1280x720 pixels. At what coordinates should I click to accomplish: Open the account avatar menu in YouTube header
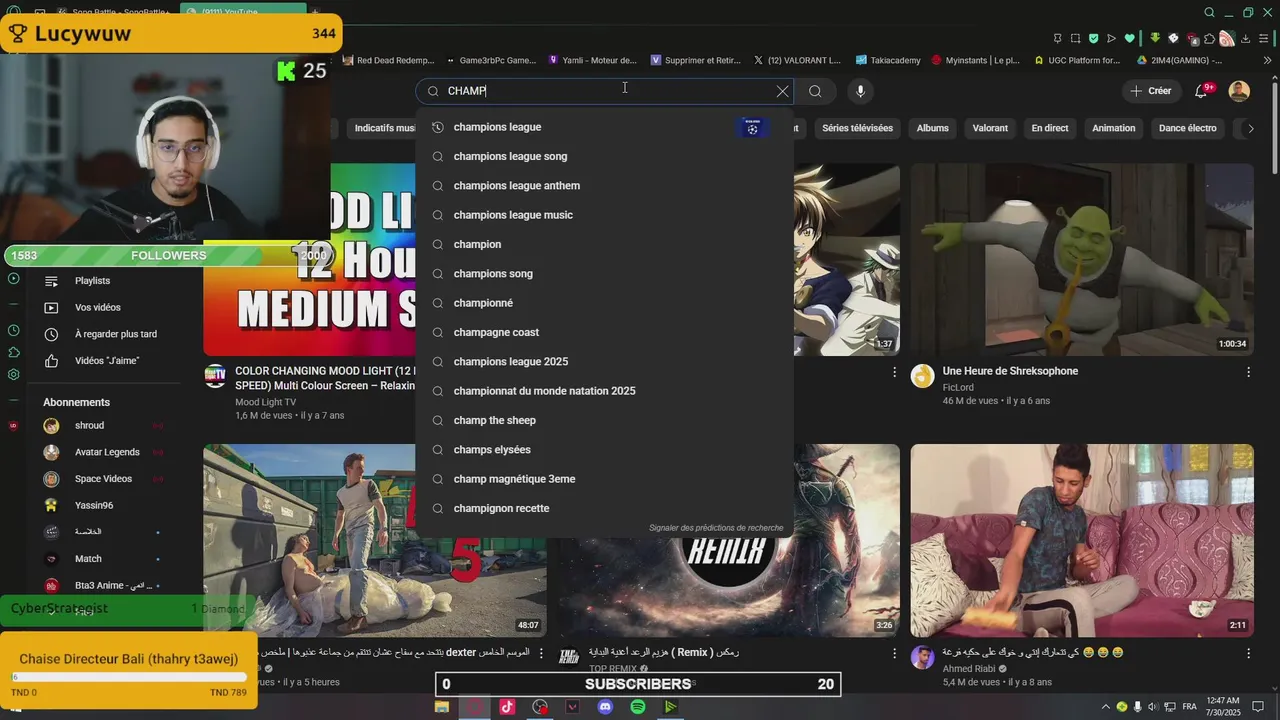point(1239,91)
